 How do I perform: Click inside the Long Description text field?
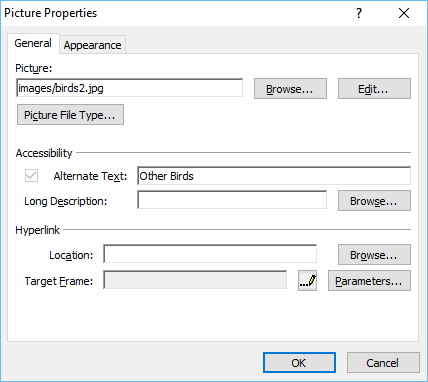click(x=232, y=200)
